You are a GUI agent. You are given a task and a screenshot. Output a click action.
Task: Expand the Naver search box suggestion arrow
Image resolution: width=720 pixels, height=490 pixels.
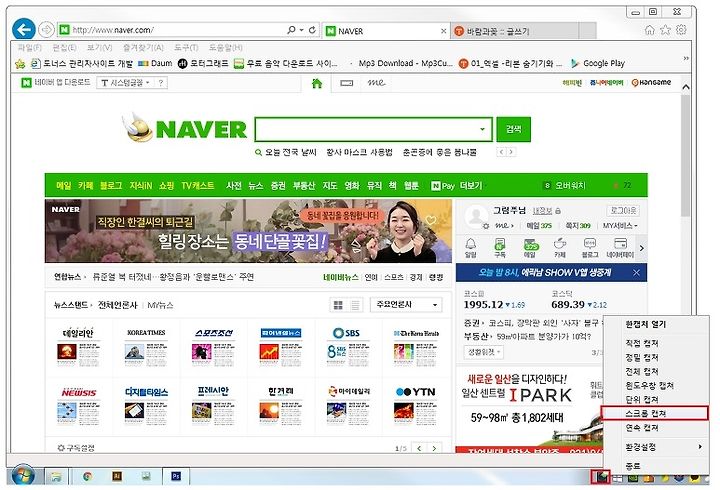point(482,129)
